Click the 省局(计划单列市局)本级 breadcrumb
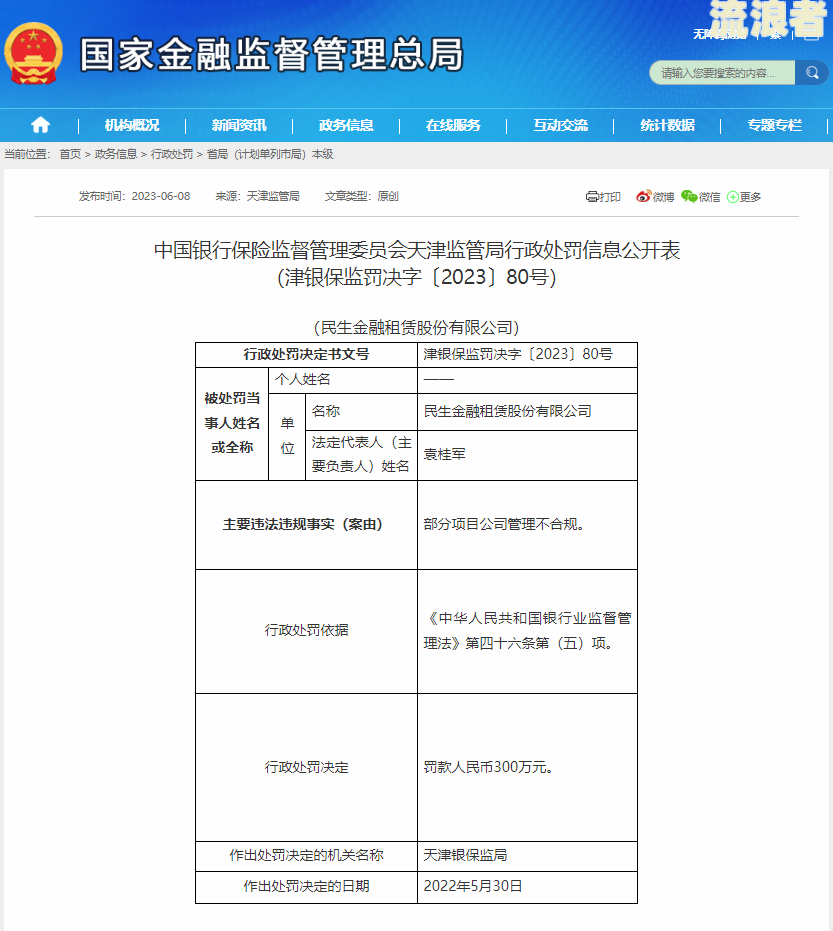 point(270,154)
